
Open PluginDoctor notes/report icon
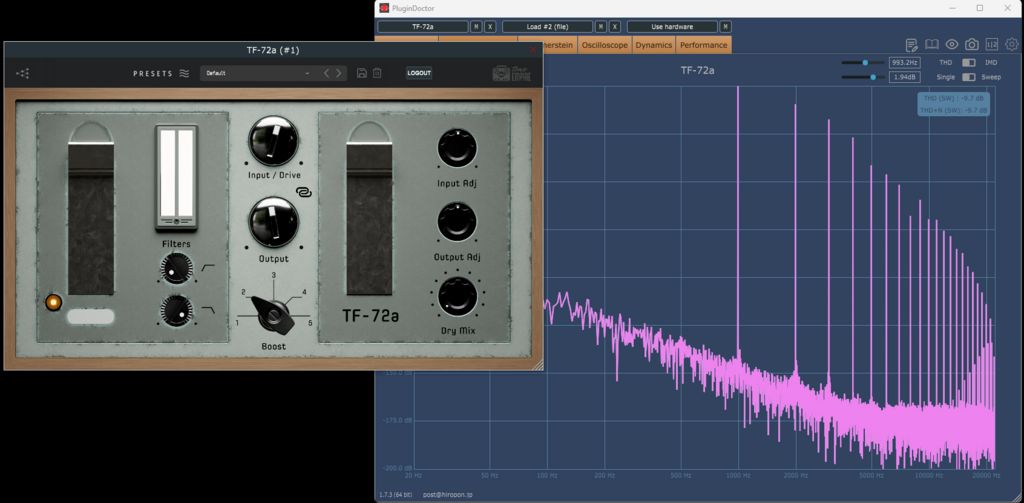pyautogui.click(x=912, y=44)
